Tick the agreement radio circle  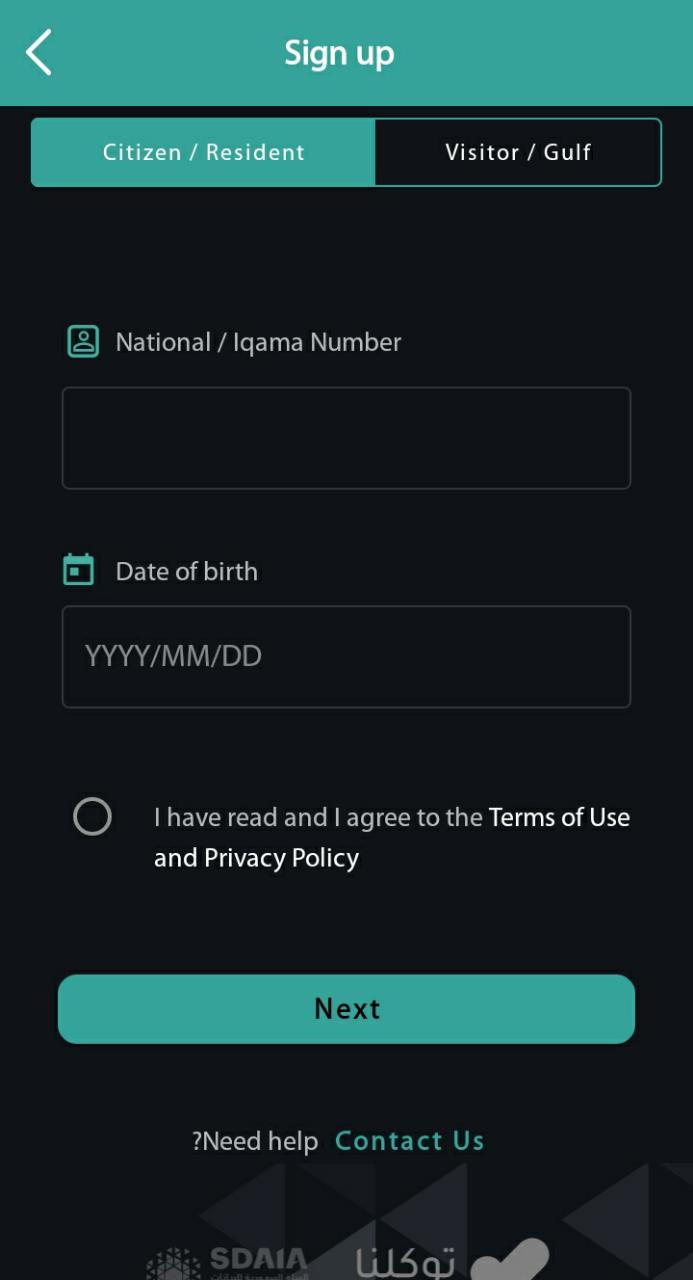(92, 817)
